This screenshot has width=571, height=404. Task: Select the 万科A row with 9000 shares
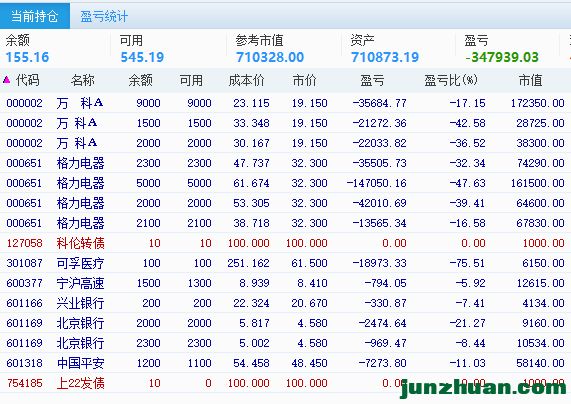coord(286,103)
